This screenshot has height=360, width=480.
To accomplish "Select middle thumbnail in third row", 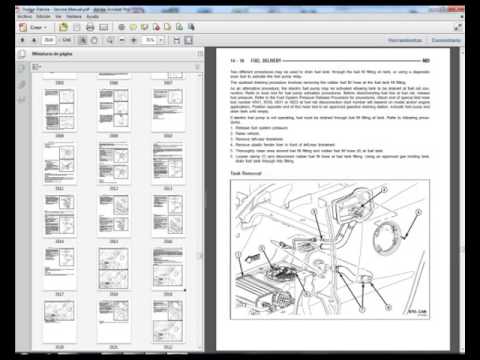I will tap(114, 162).
